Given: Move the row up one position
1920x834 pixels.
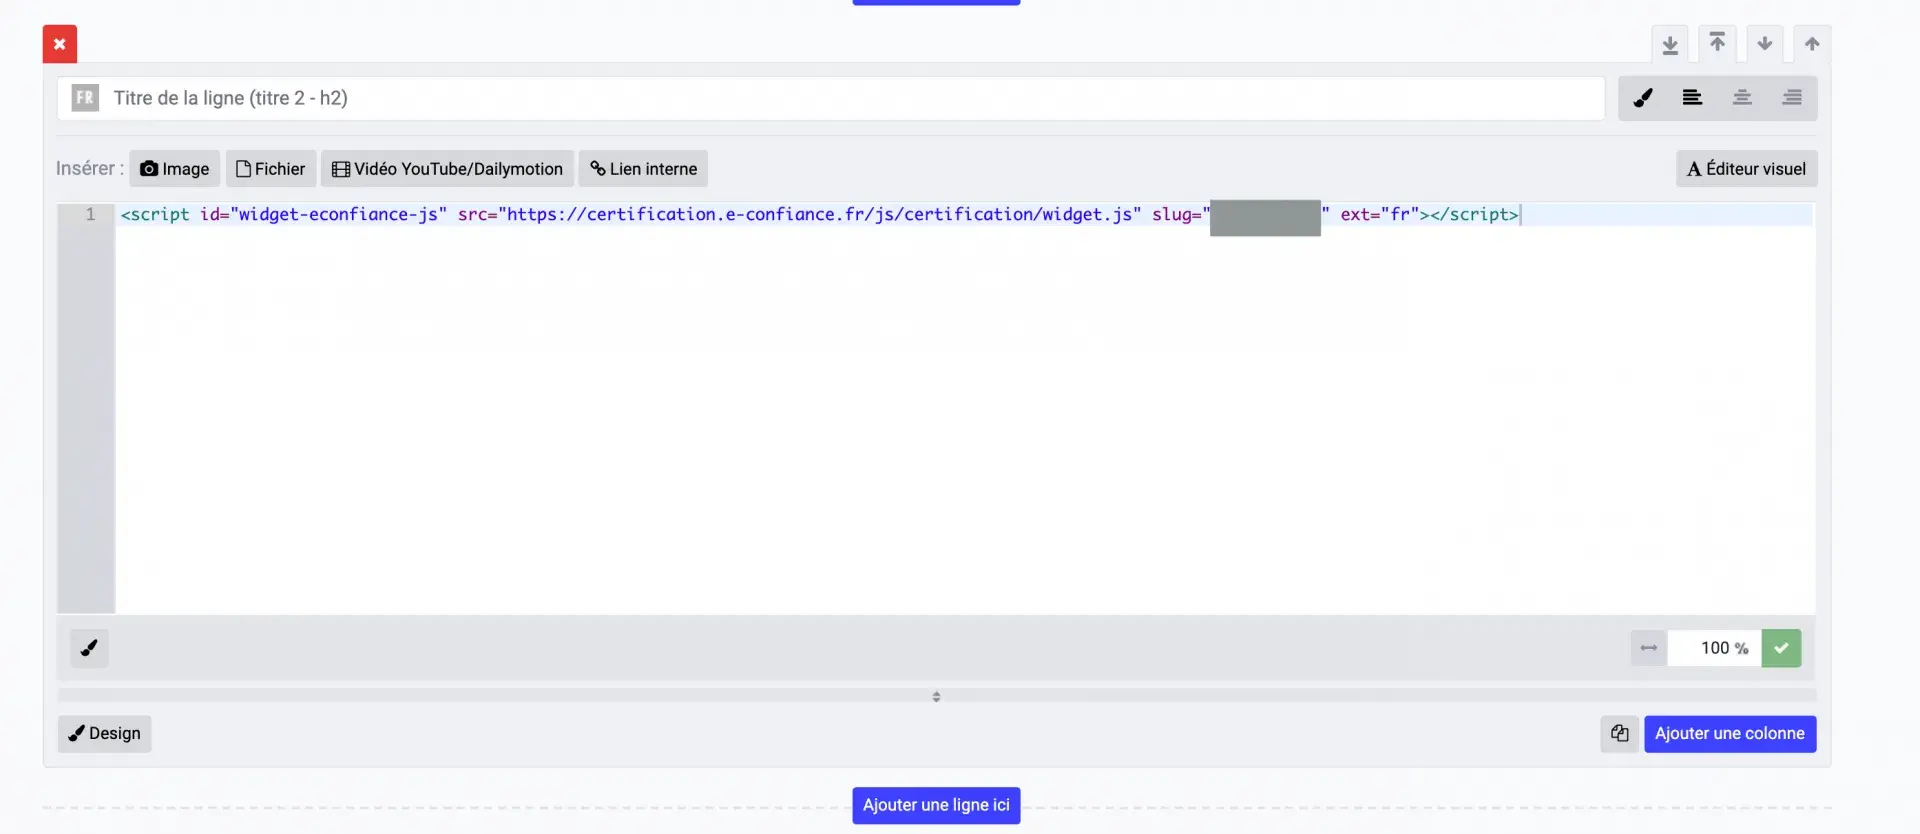Looking at the screenshot, I should coord(1812,44).
